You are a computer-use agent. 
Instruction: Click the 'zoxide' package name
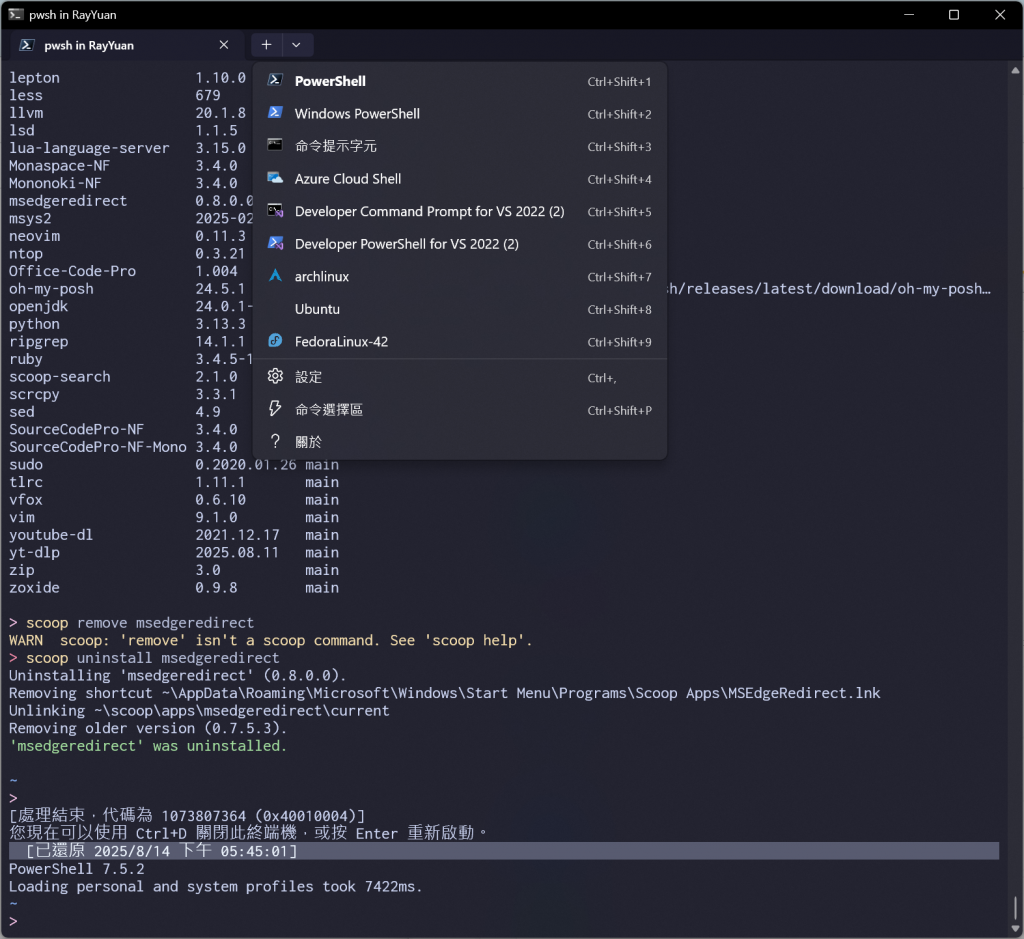click(x=34, y=588)
